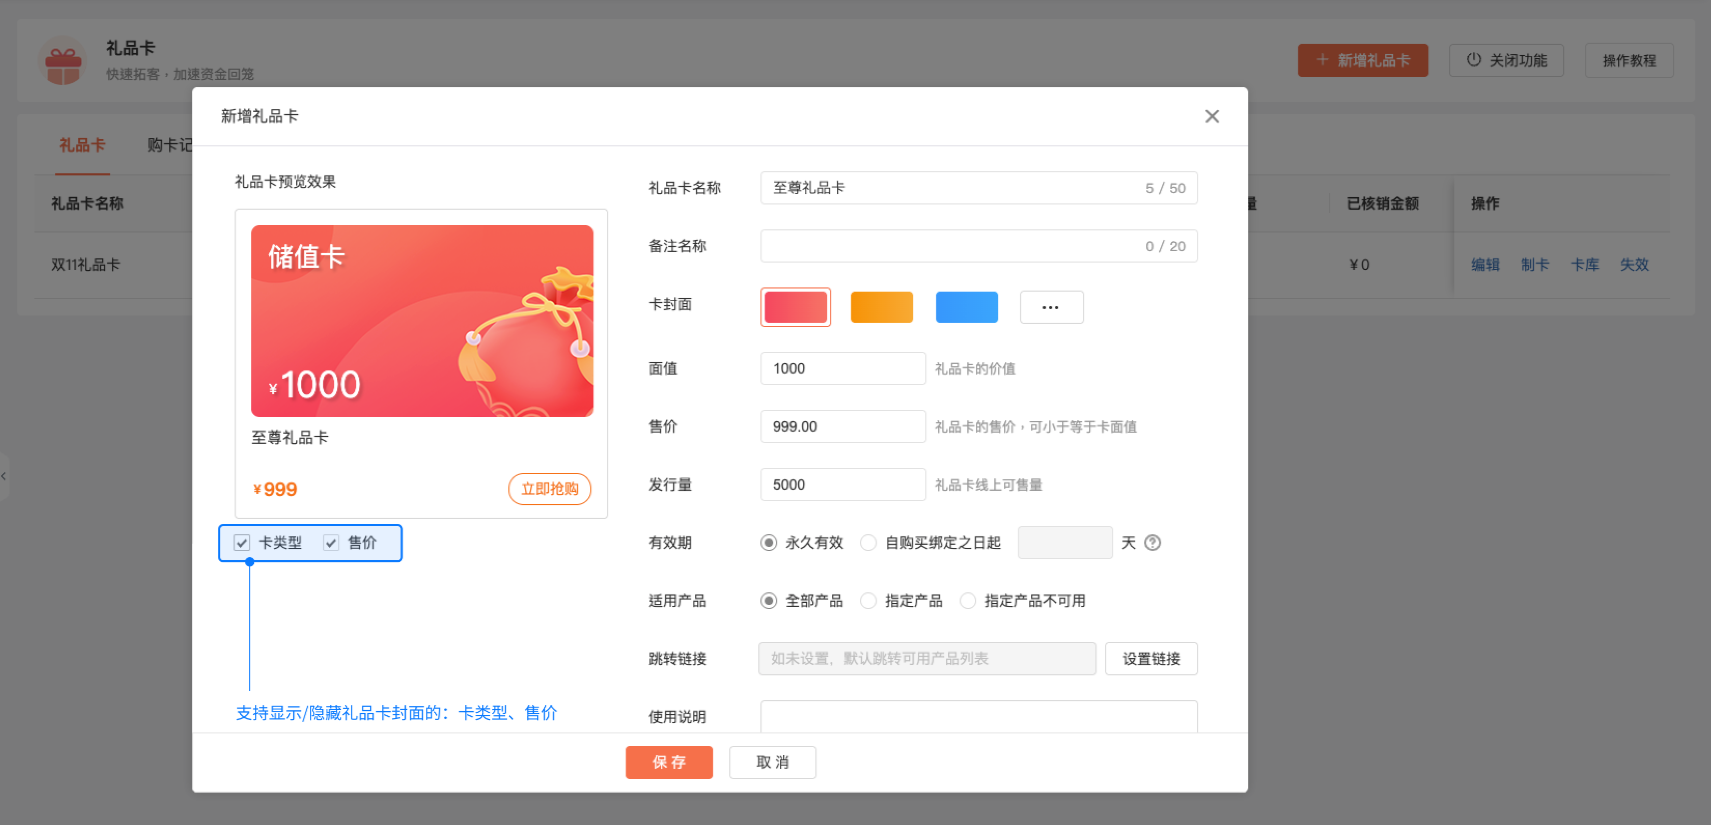Image resolution: width=1711 pixels, height=825 pixels.
Task: Choose 指定产品不可用 option
Action: click(x=967, y=601)
